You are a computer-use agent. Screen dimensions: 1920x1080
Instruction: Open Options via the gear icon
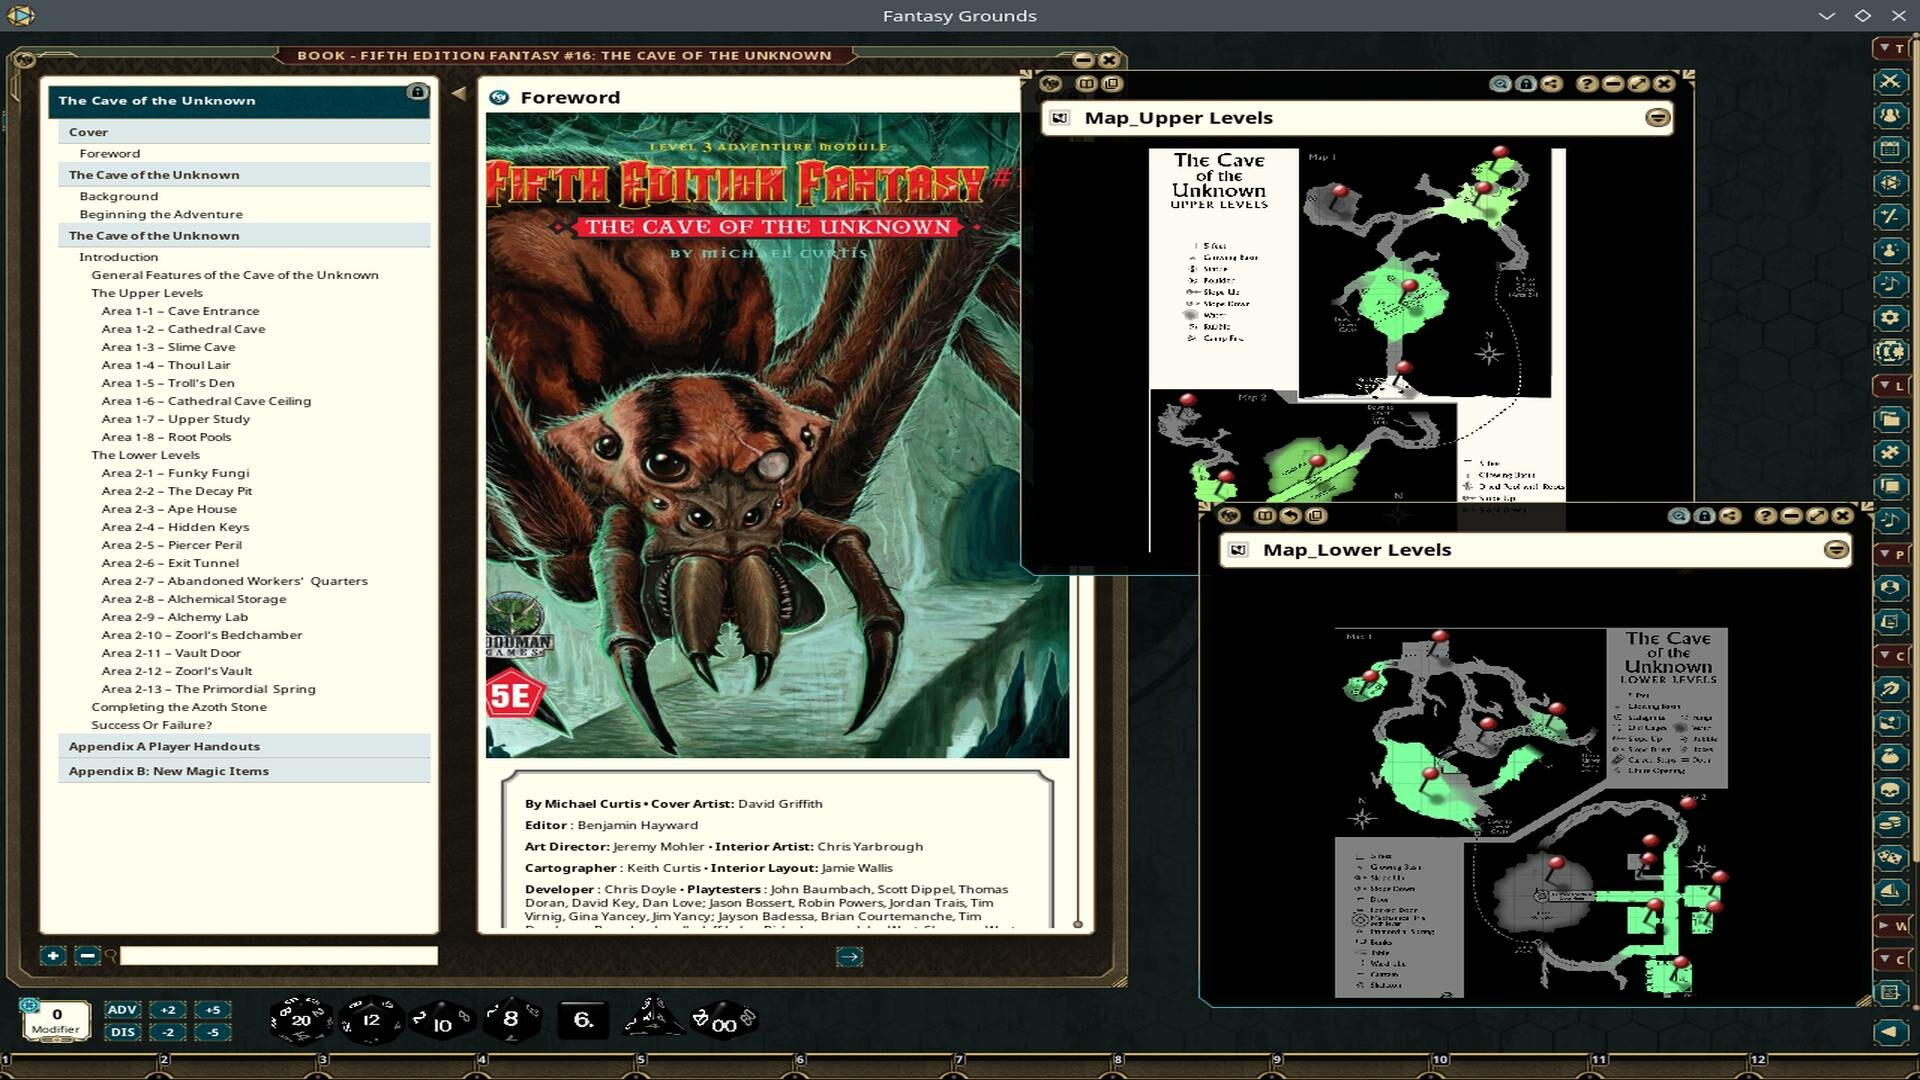(x=1891, y=318)
